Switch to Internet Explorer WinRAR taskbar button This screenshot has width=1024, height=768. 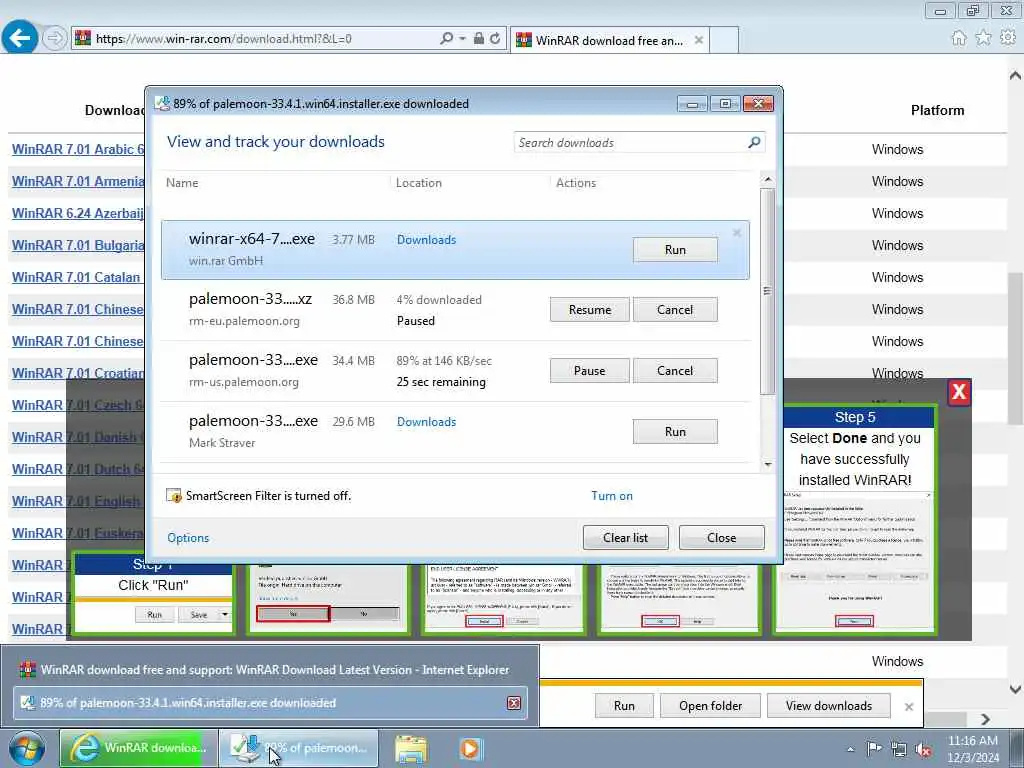click(138, 748)
